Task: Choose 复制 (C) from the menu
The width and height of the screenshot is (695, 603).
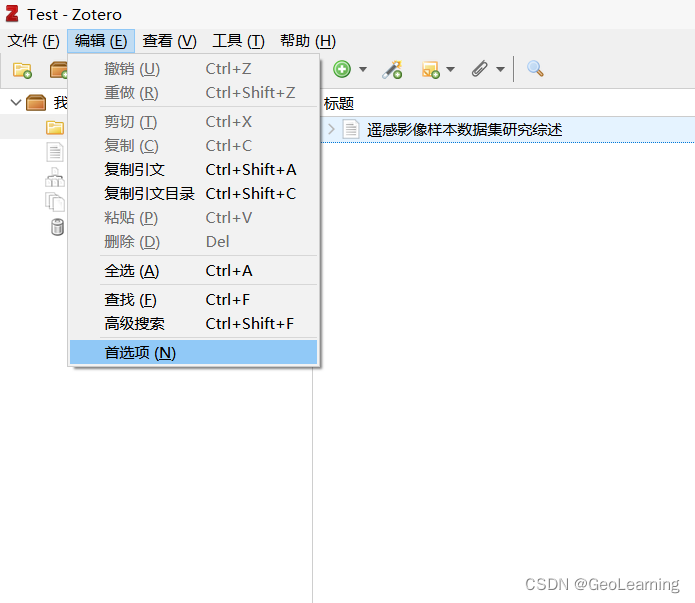Action: click(193, 145)
